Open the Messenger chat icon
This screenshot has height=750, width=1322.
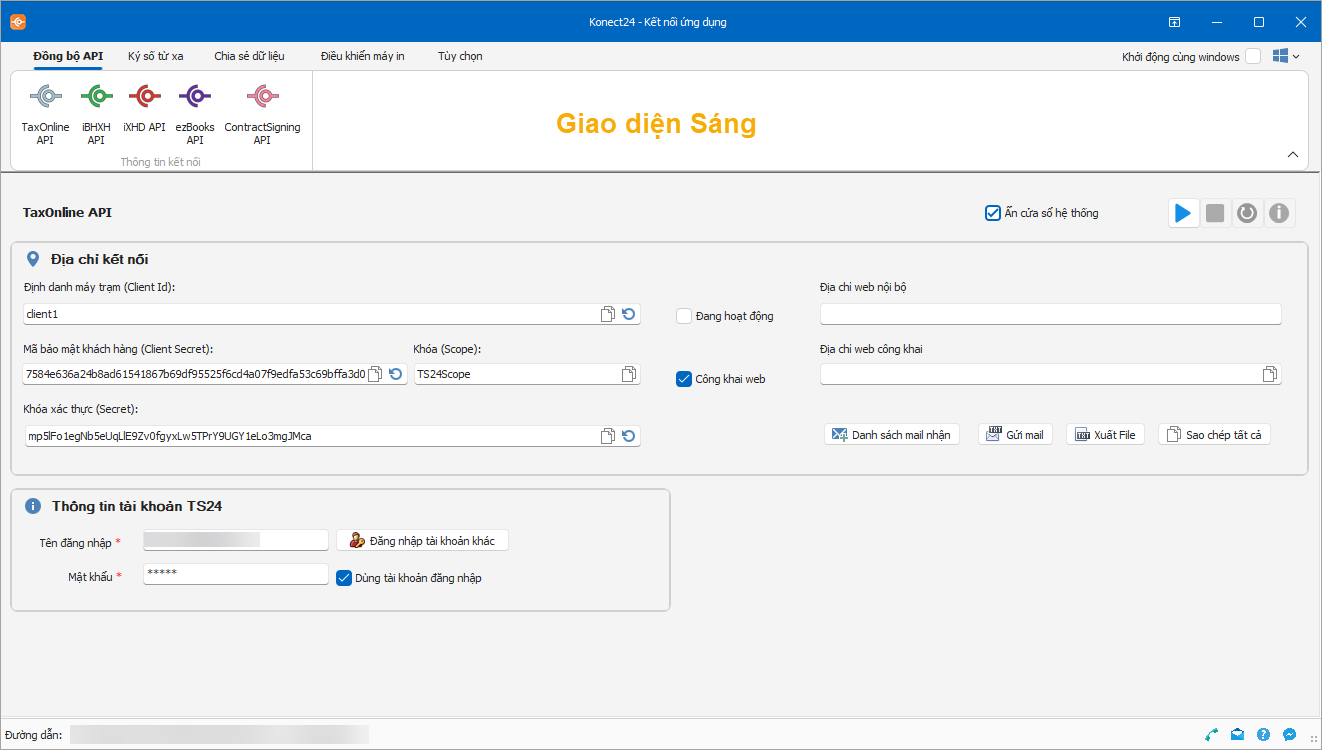[1290, 734]
